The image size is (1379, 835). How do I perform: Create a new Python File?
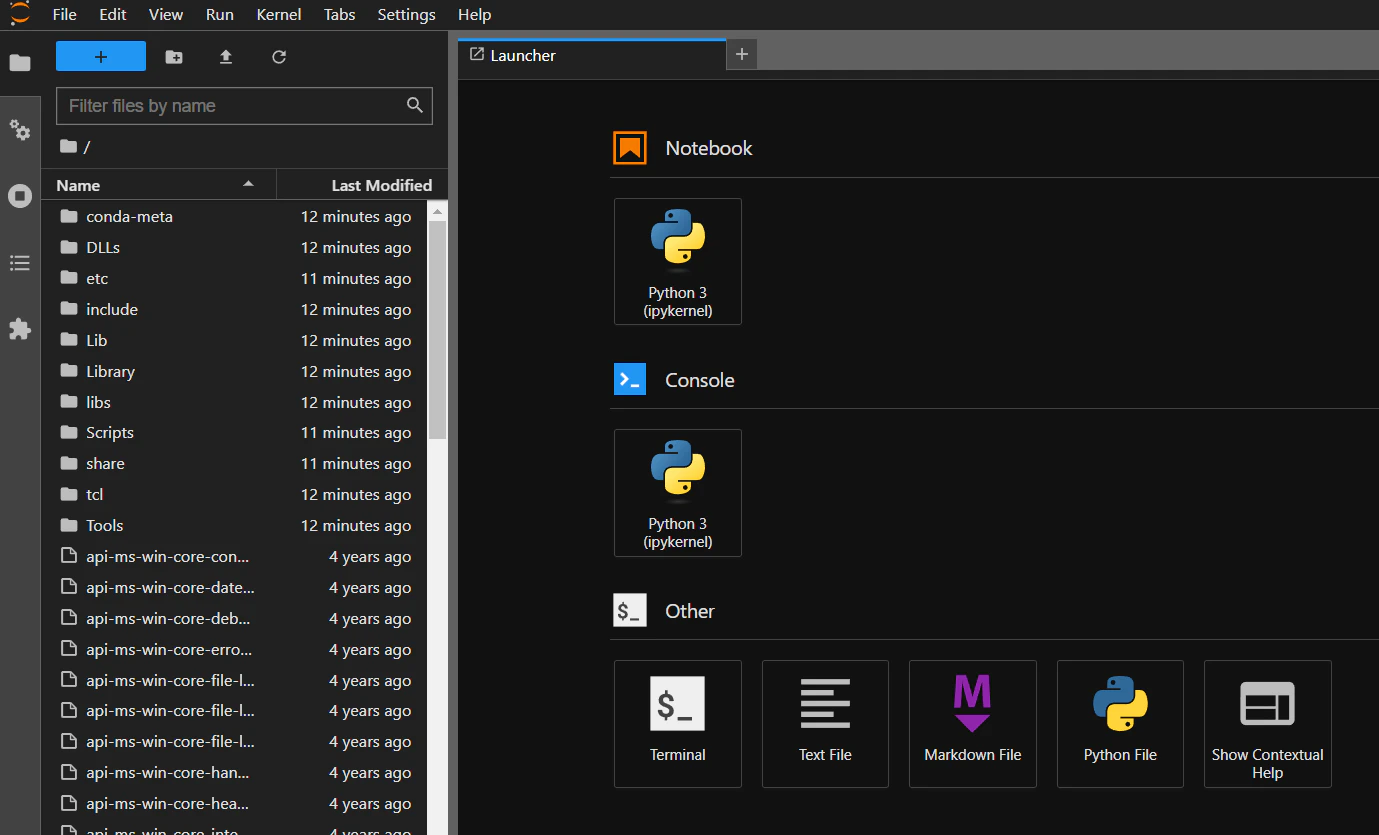1120,723
